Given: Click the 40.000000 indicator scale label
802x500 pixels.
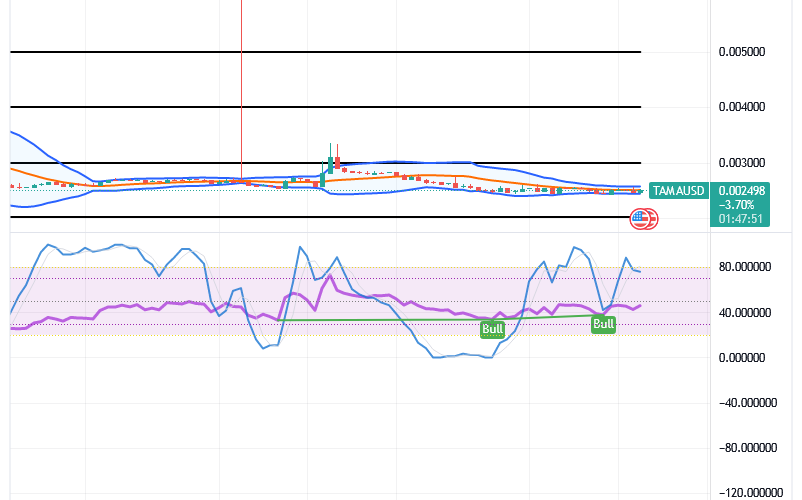Looking at the screenshot, I should point(744,312).
